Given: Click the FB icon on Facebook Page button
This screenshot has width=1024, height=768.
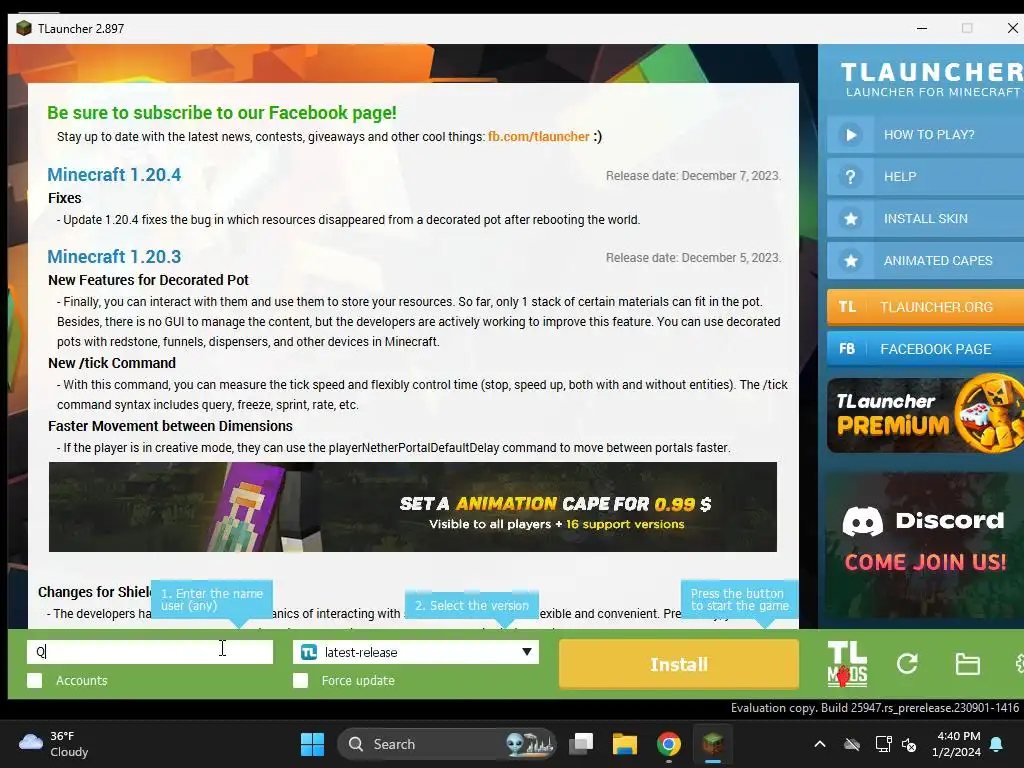Looking at the screenshot, I should (847, 349).
